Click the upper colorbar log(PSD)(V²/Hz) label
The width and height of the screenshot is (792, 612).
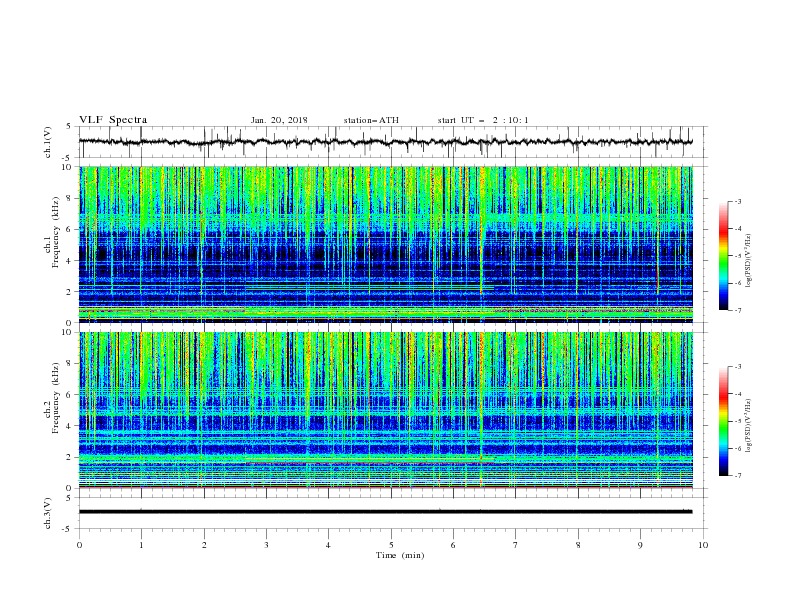[x=749, y=261]
